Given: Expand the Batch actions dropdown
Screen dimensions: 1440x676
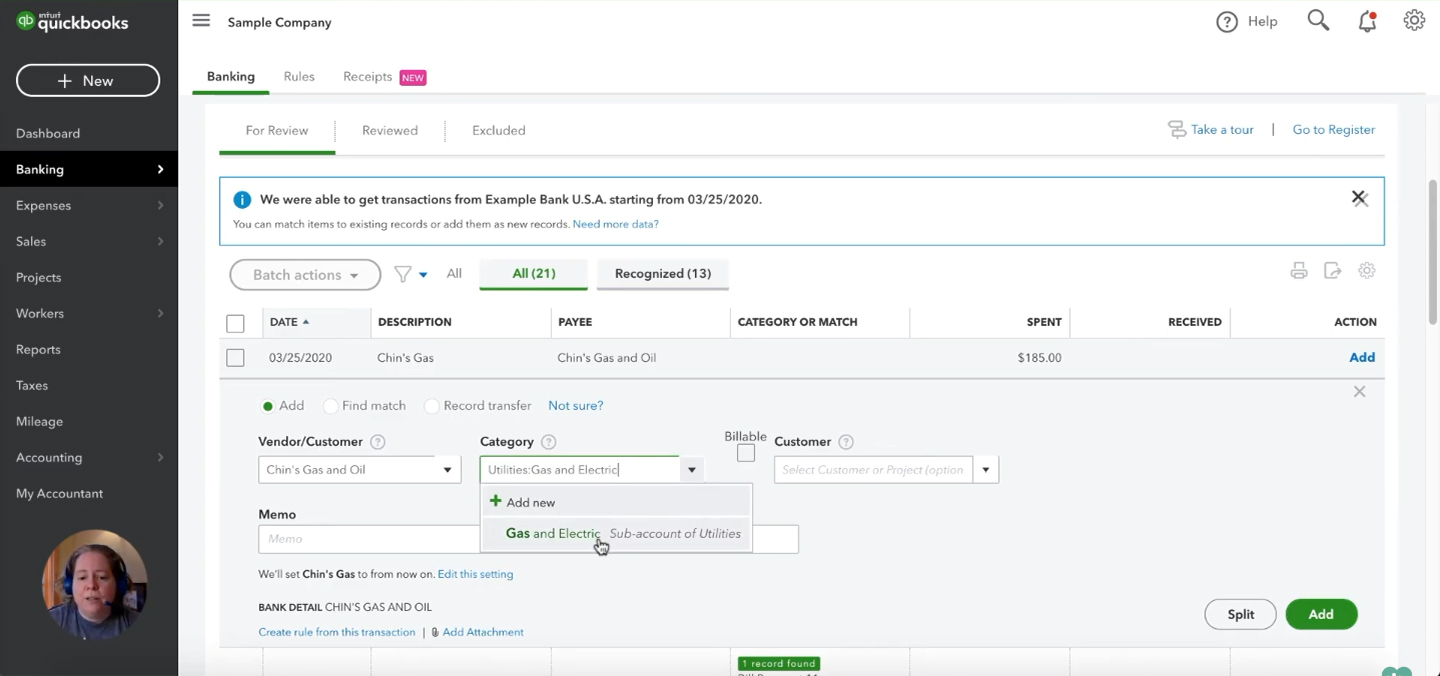Looking at the screenshot, I should click(305, 275).
